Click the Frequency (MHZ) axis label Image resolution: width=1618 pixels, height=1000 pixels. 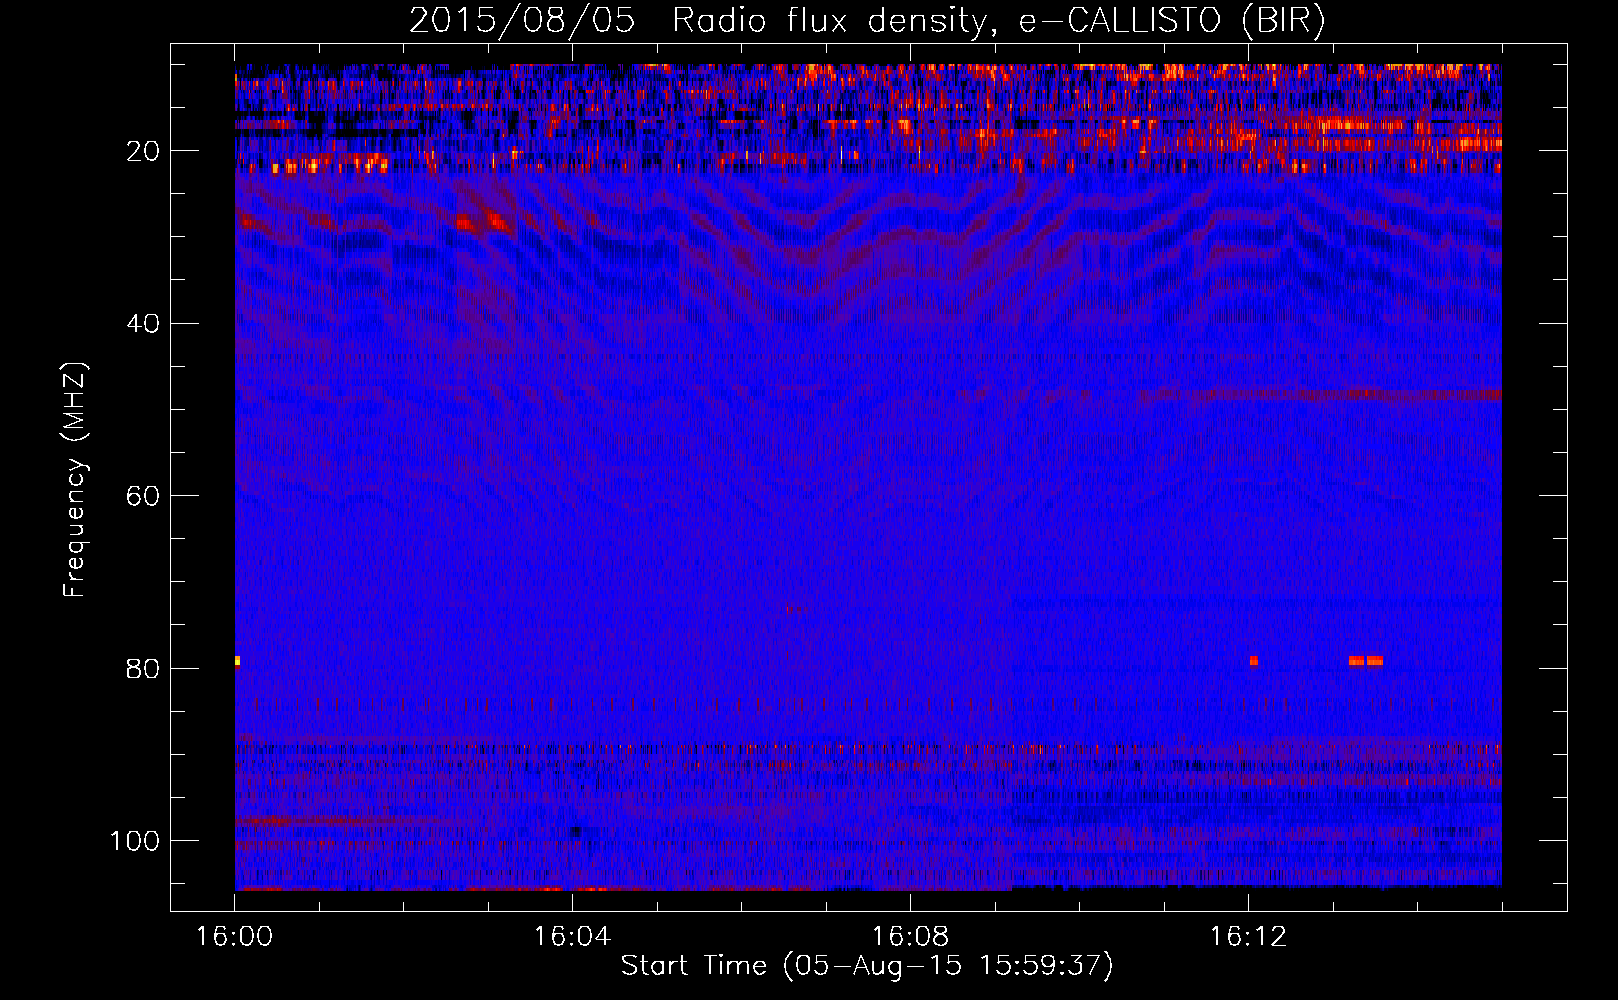point(75,480)
